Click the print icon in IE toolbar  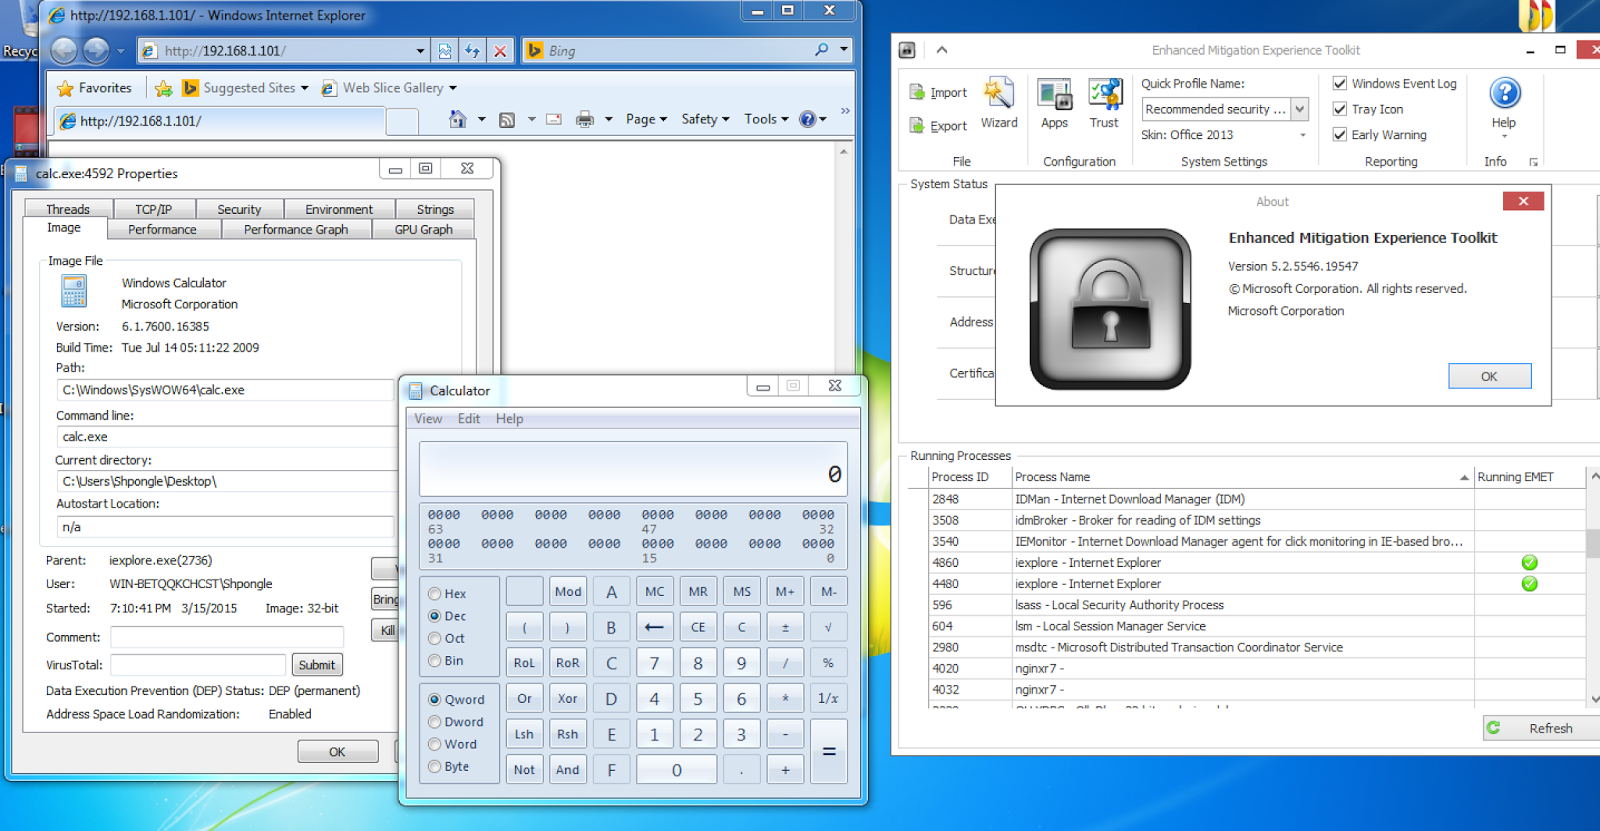click(585, 119)
